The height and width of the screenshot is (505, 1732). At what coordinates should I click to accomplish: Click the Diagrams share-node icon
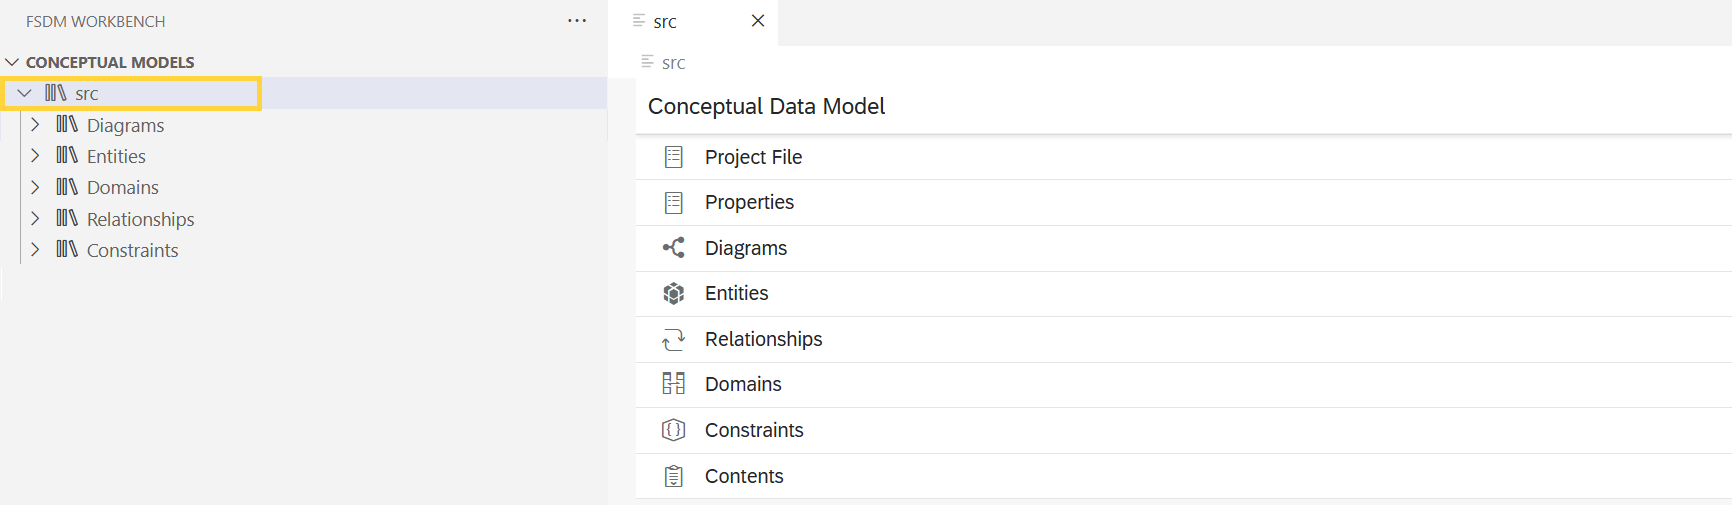click(x=674, y=248)
